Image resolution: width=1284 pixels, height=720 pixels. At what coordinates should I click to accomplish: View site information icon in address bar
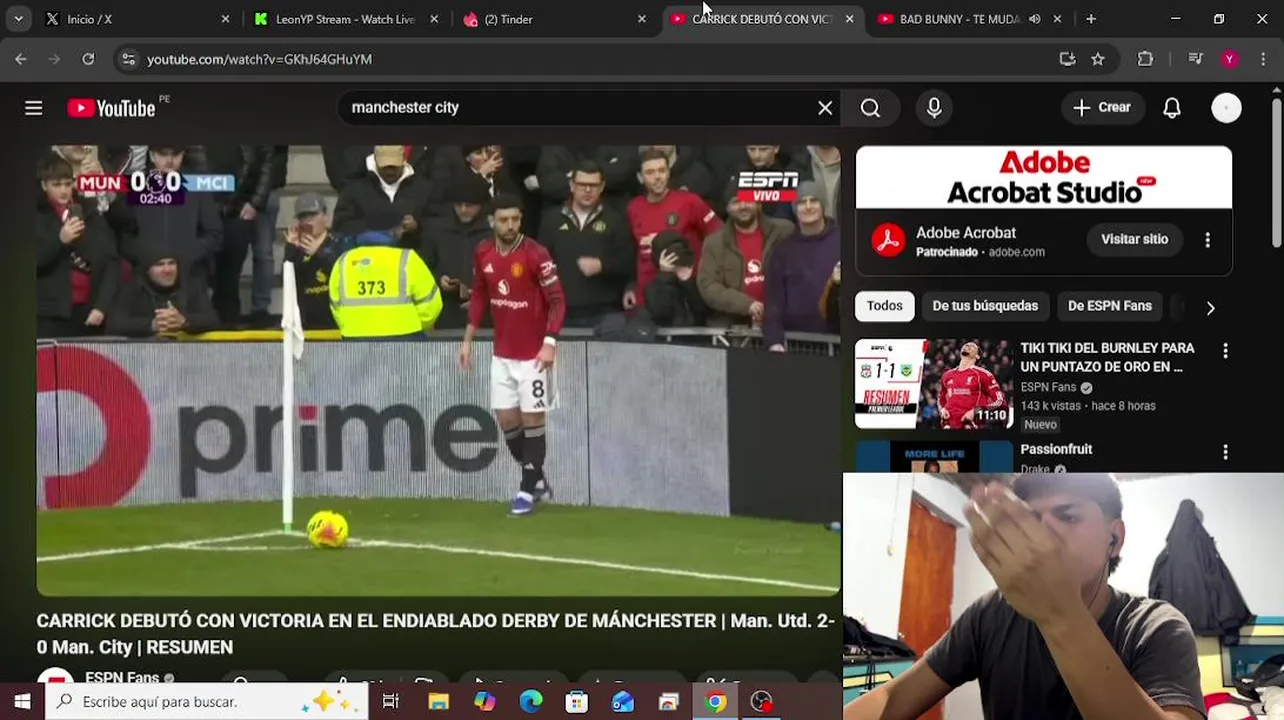click(128, 59)
